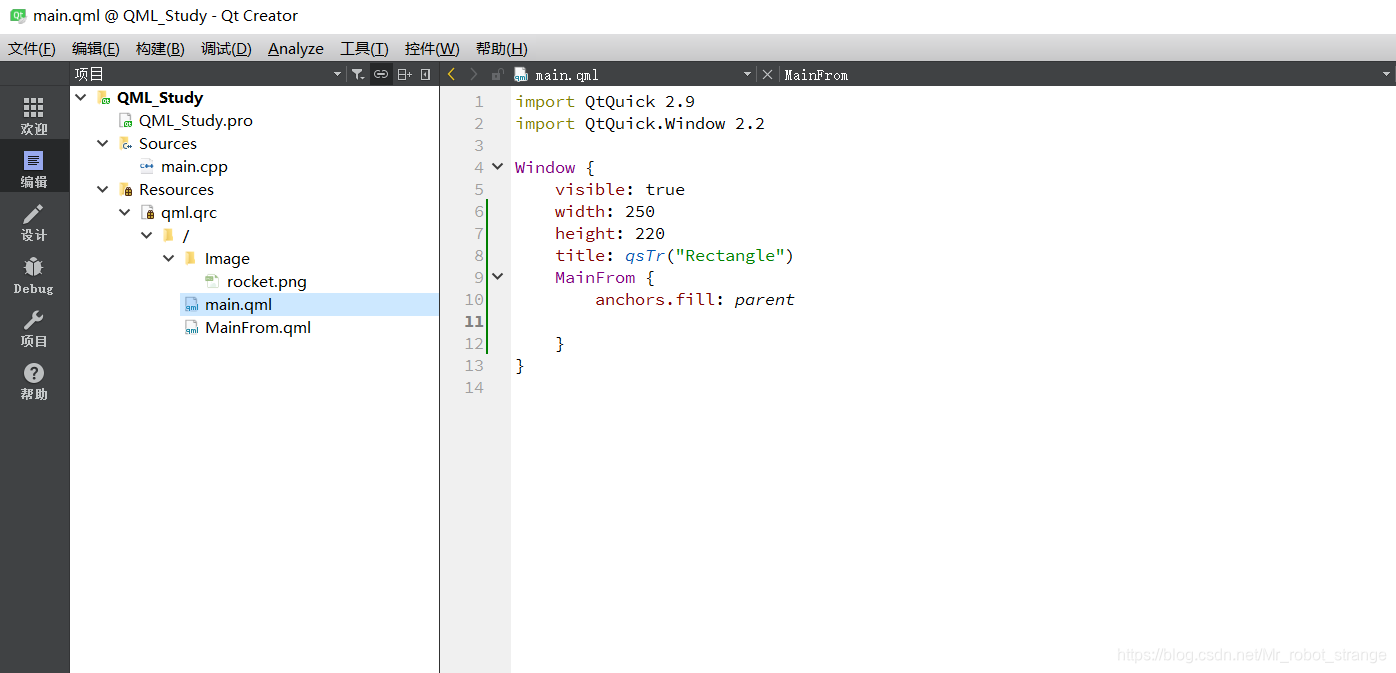Click 'import QtQuick 2.9' line
Viewport: 1396px width, 673px height.
(605, 101)
